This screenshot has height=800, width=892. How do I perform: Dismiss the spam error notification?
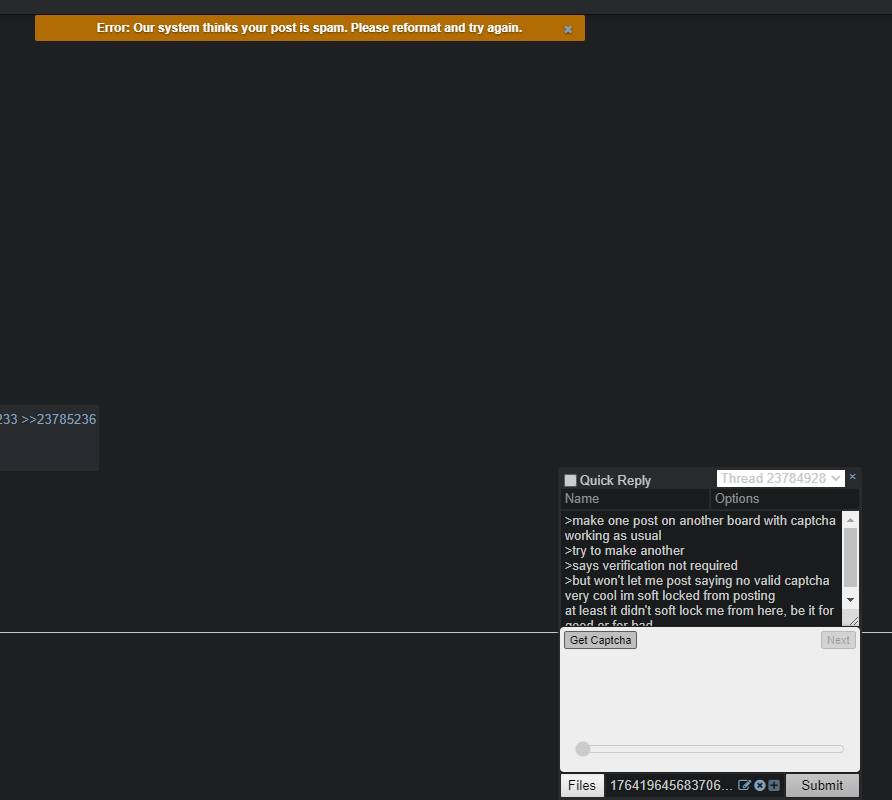click(568, 30)
